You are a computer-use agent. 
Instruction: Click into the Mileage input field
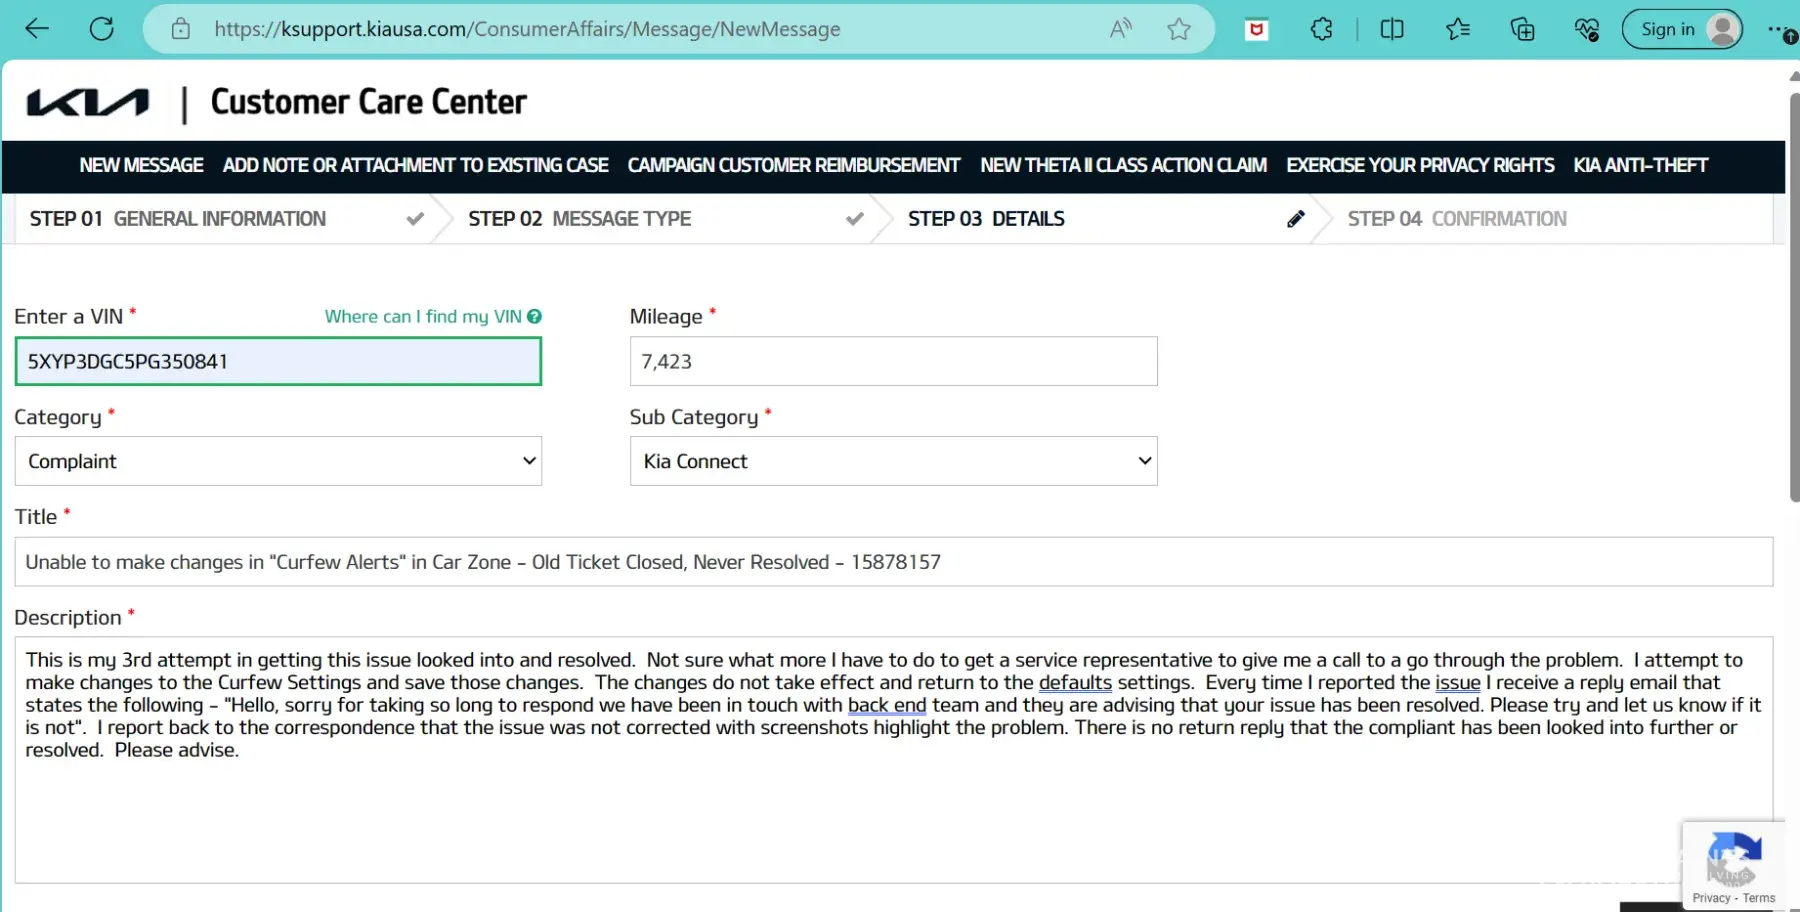coord(893,361)
